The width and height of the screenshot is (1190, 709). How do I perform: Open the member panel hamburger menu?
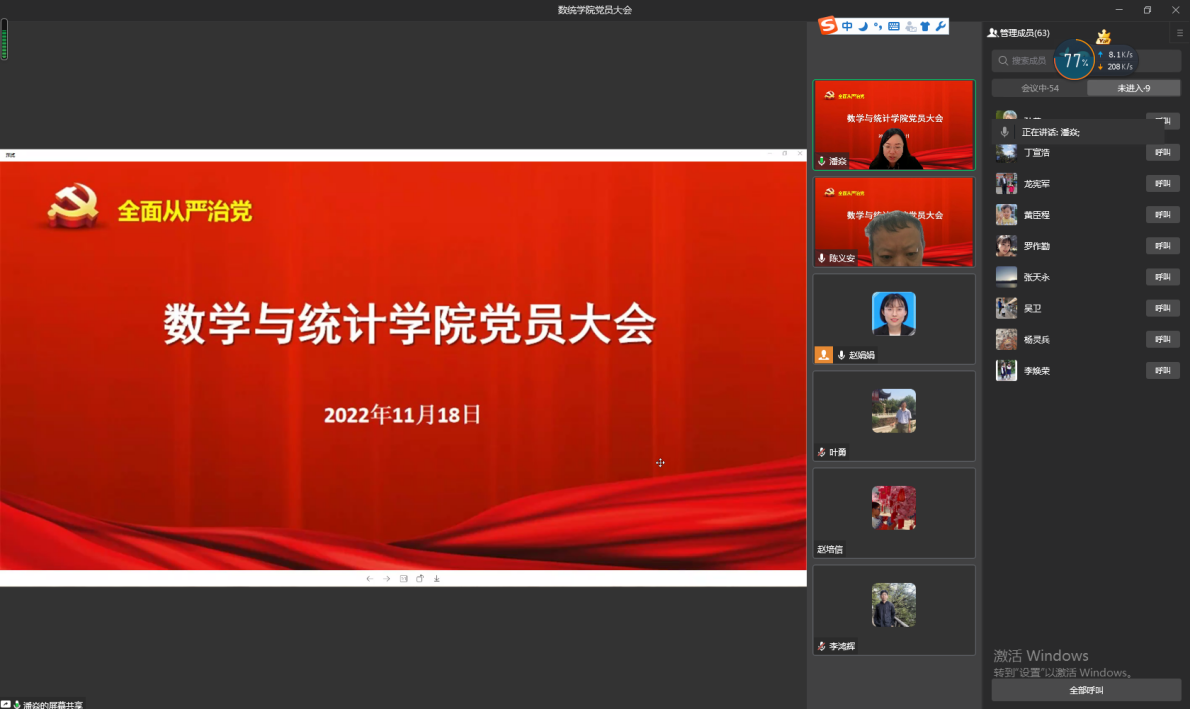(1179, 33)
